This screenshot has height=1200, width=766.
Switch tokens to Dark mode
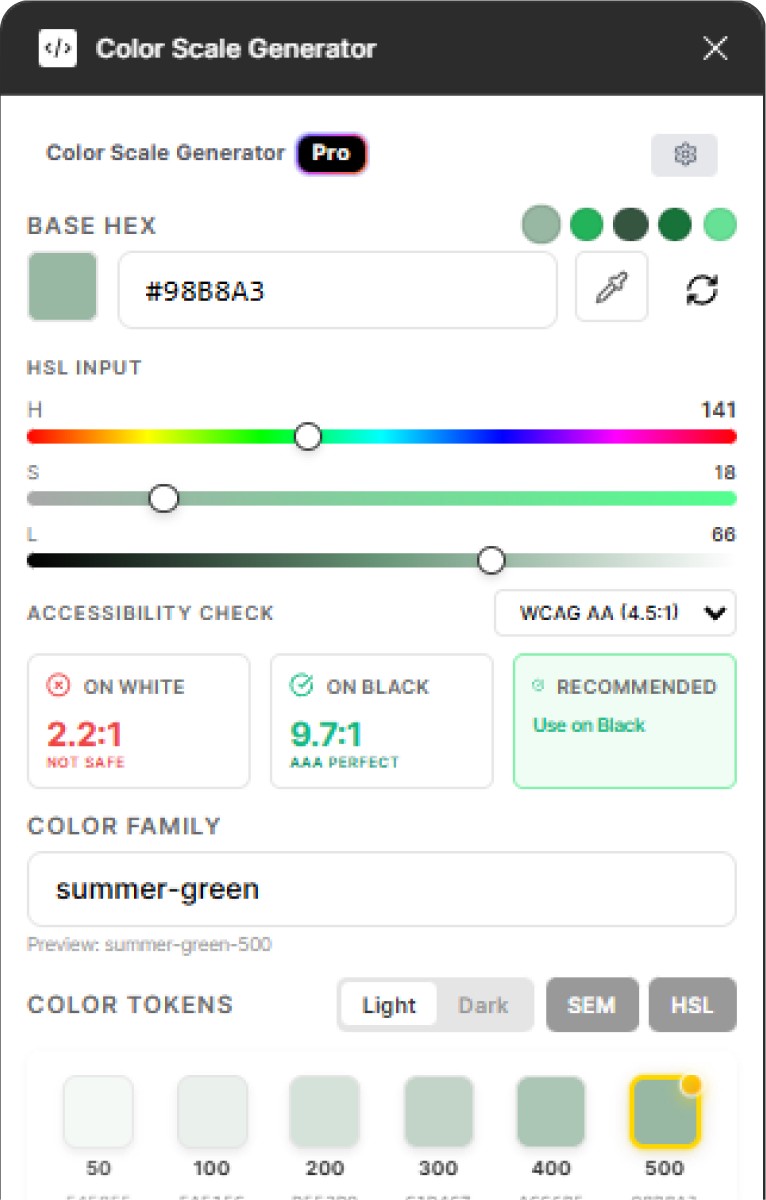point(484,1005)
